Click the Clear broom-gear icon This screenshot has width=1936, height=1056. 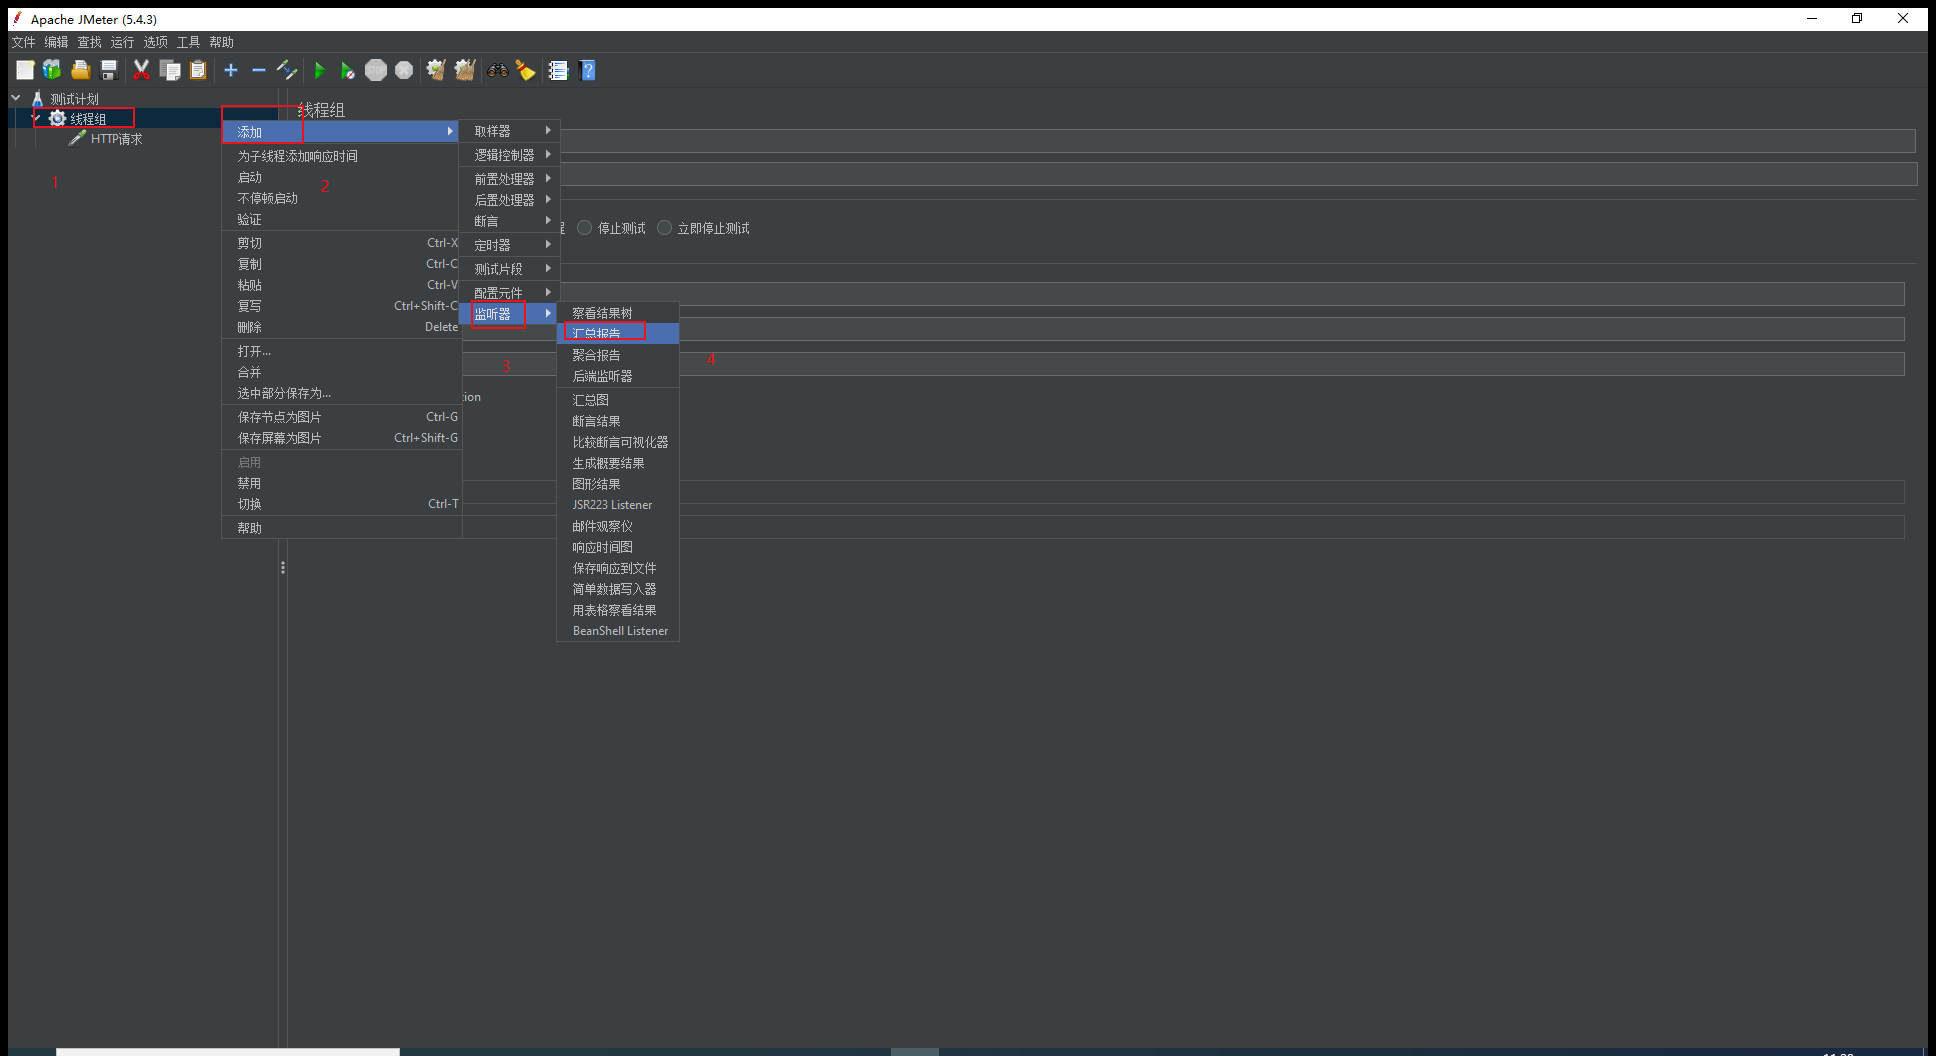tap(436, 70)
